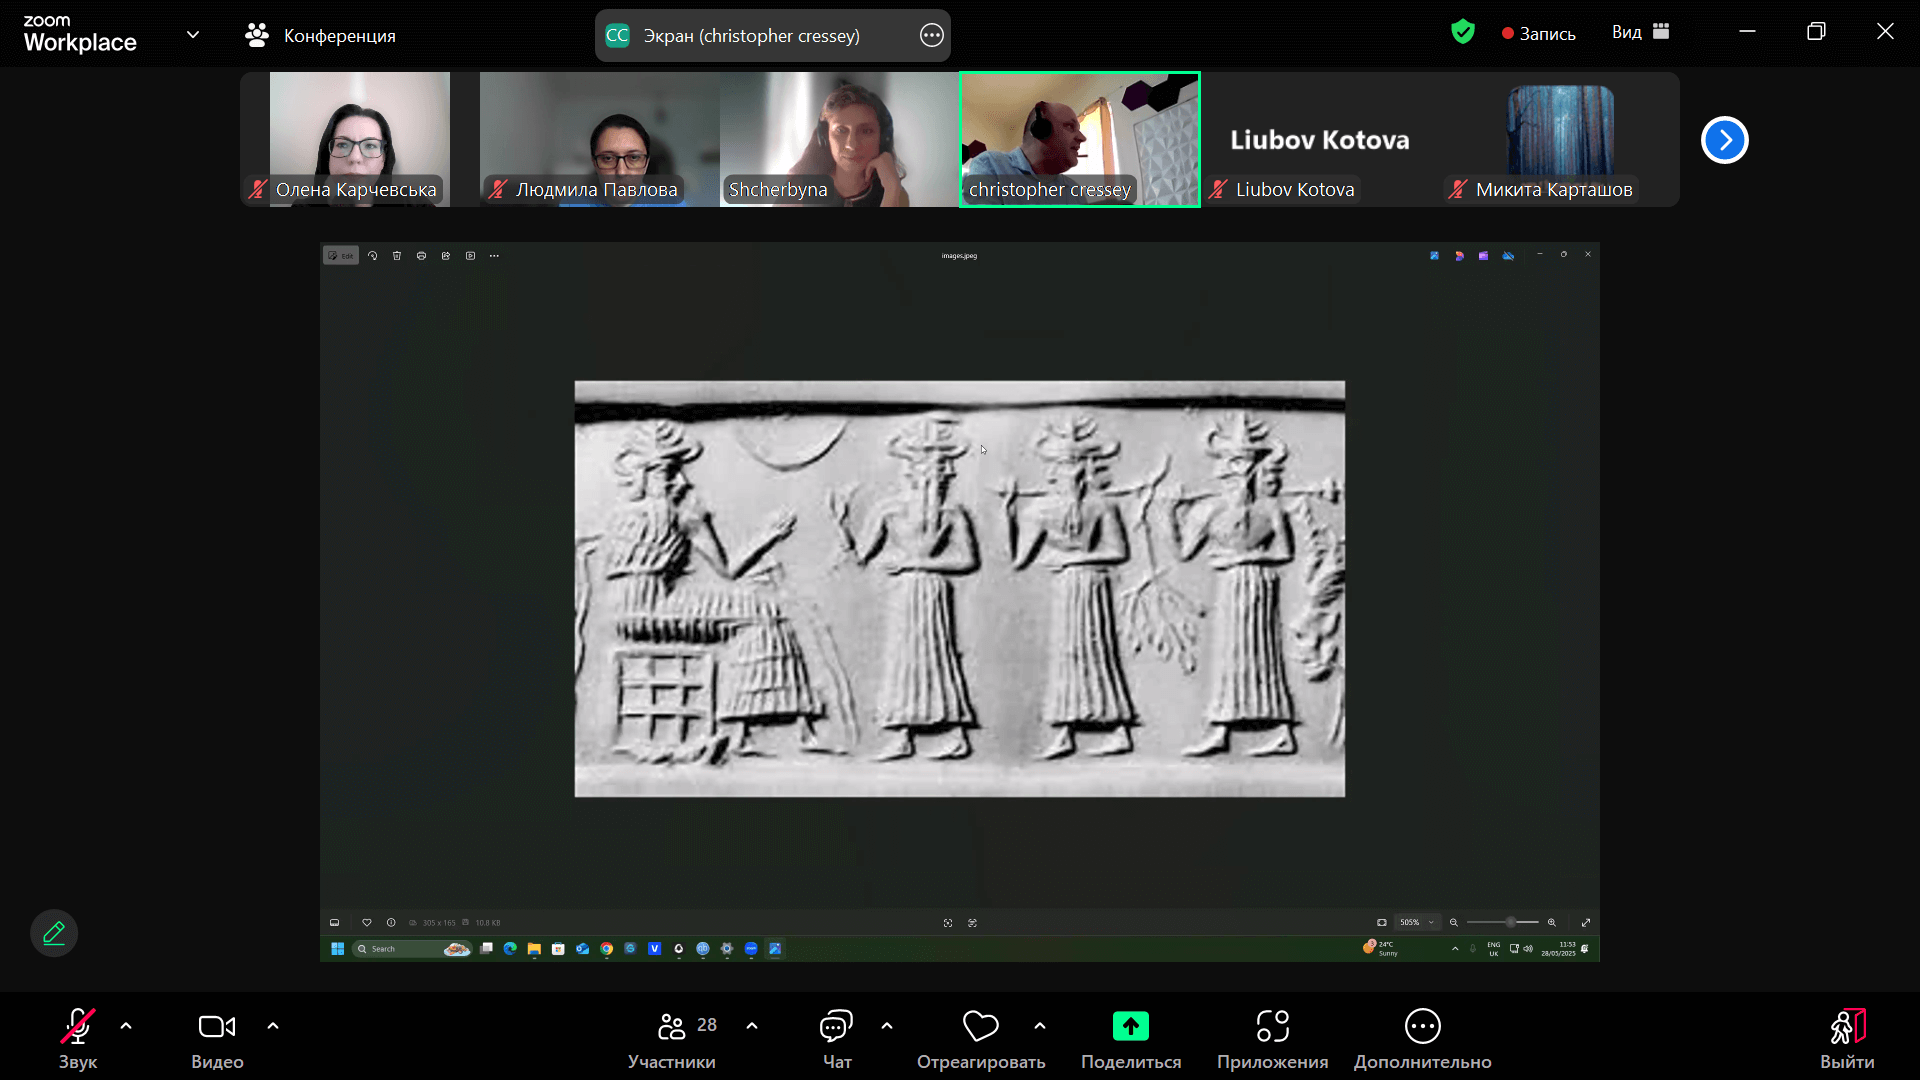Select Микита Карташов participant tile
1920x1080 pixels.
1560,139
